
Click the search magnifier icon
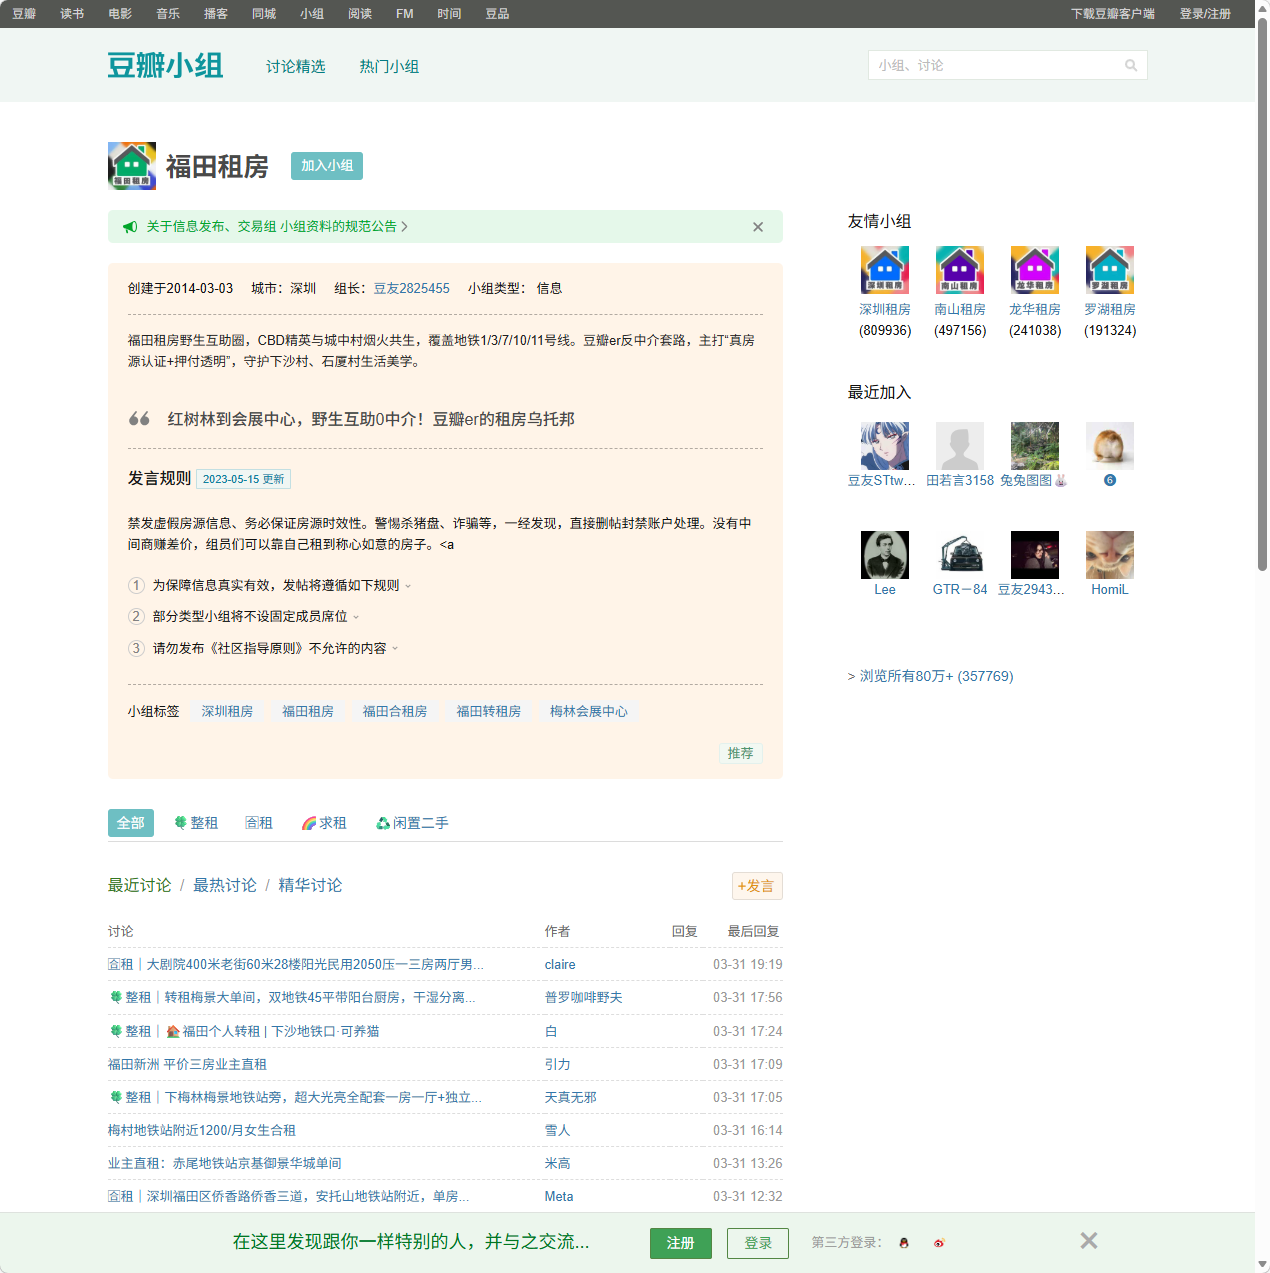point(1131,64)
